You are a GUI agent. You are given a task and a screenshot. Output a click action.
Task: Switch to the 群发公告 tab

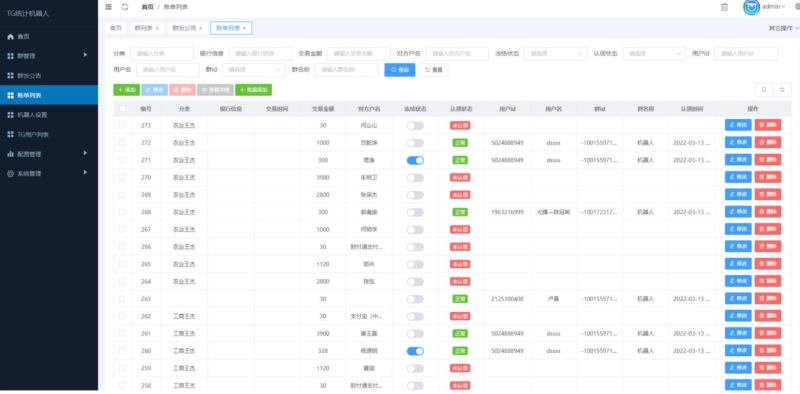[187, 28]
